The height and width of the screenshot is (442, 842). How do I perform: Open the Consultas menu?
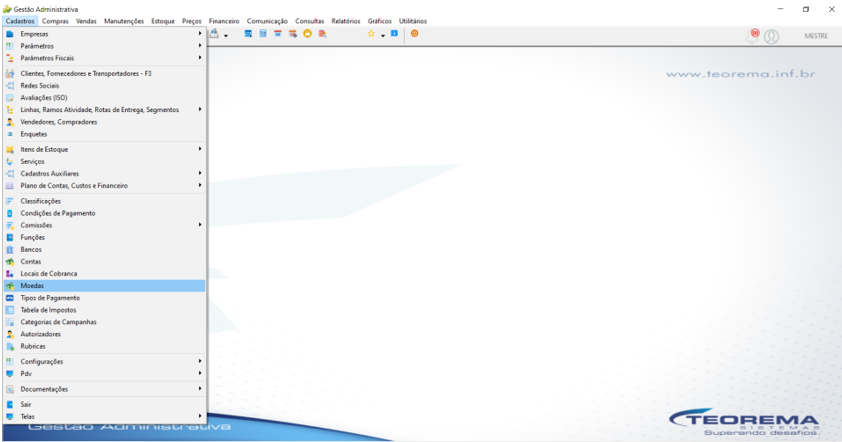point(310,21)
